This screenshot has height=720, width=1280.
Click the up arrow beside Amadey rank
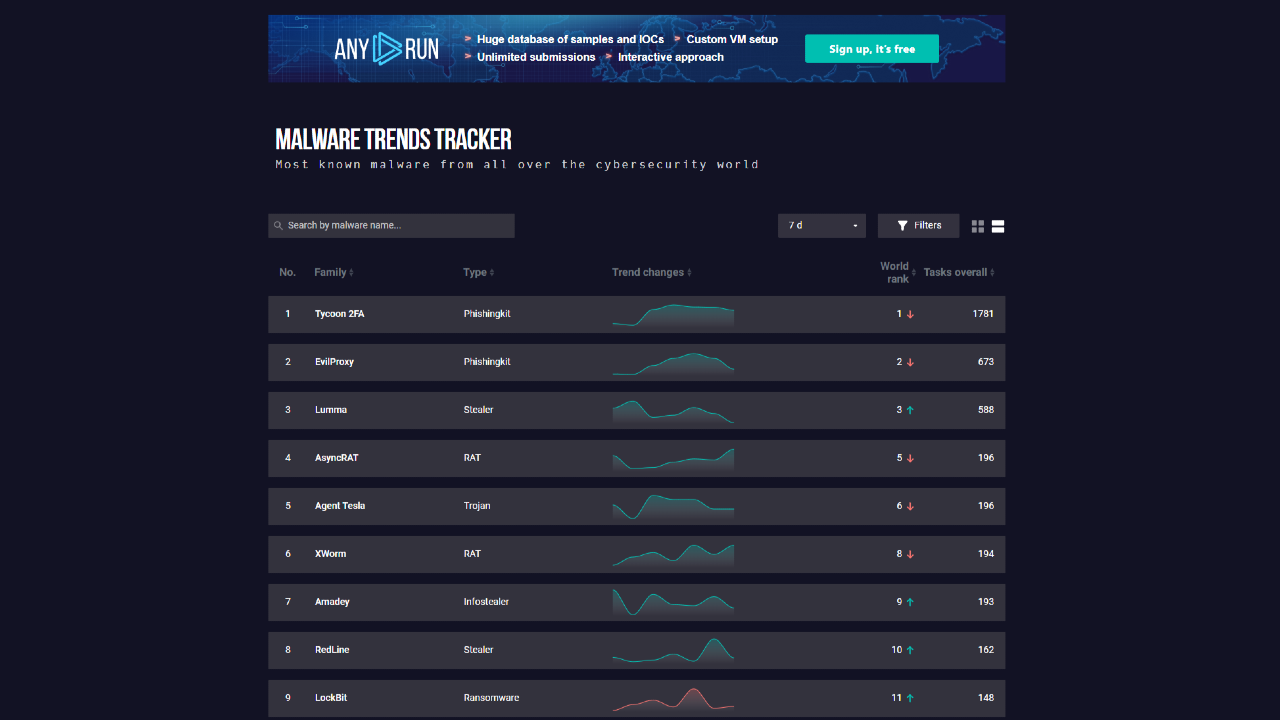point(910,602)
